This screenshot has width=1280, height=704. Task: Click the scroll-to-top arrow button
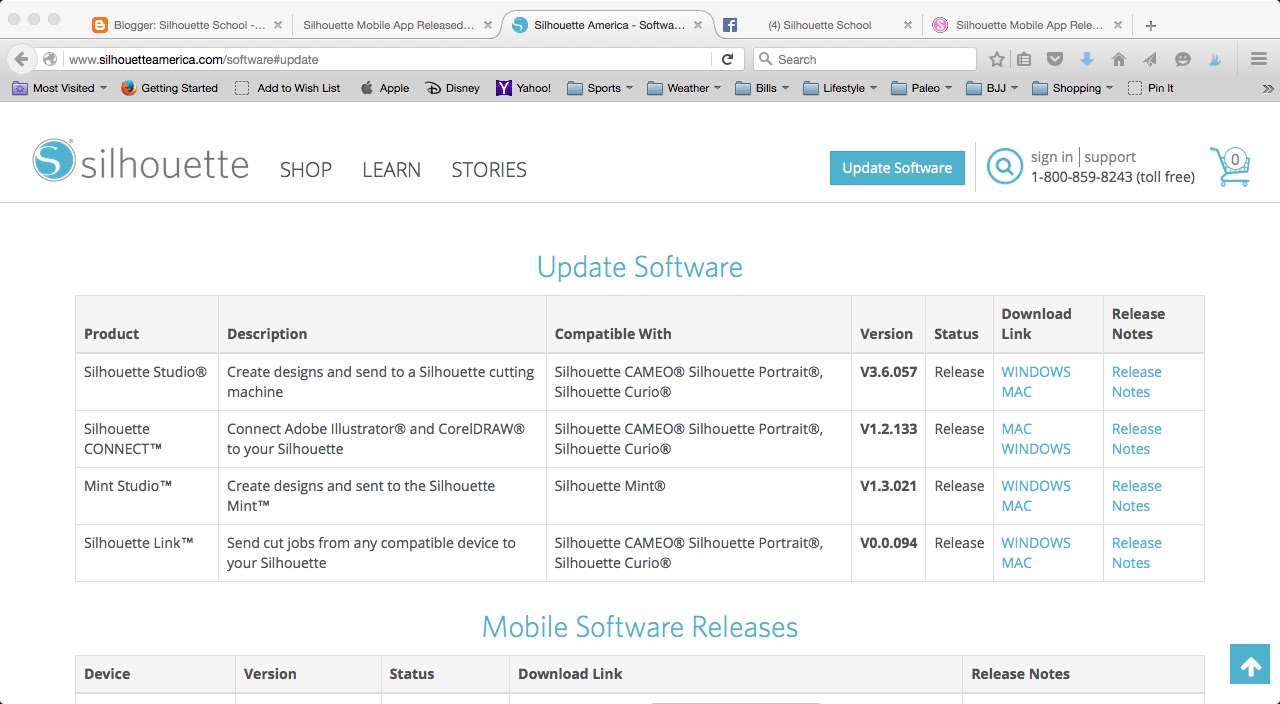[x=1249, y=664]
